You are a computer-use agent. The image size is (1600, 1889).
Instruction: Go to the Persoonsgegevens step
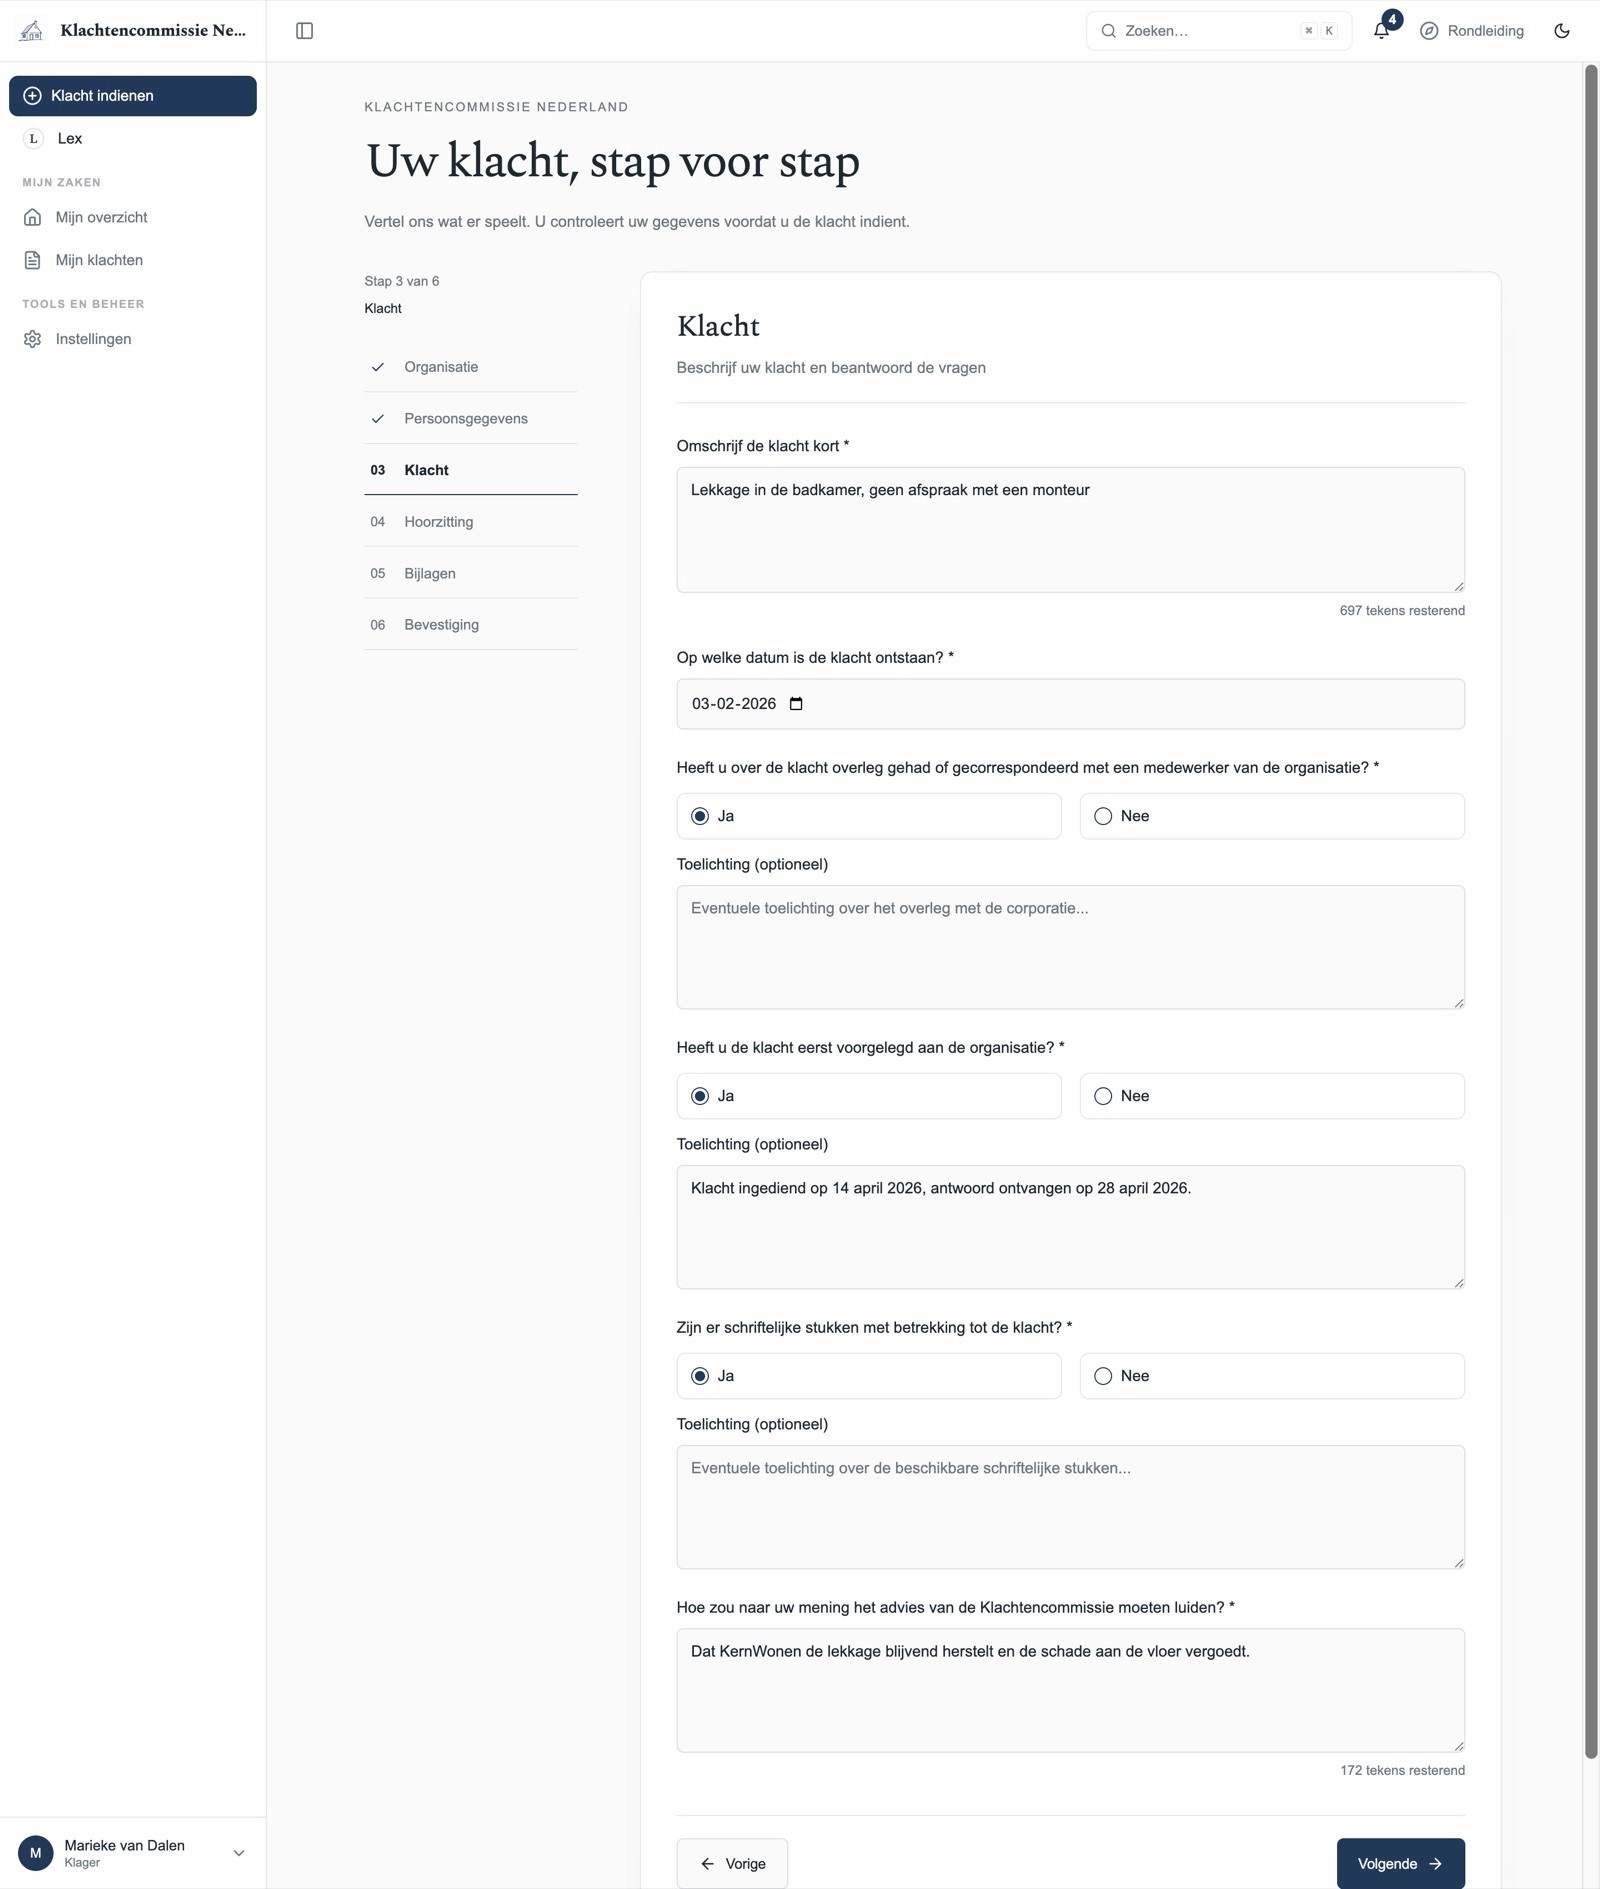[x=471, y=419]
